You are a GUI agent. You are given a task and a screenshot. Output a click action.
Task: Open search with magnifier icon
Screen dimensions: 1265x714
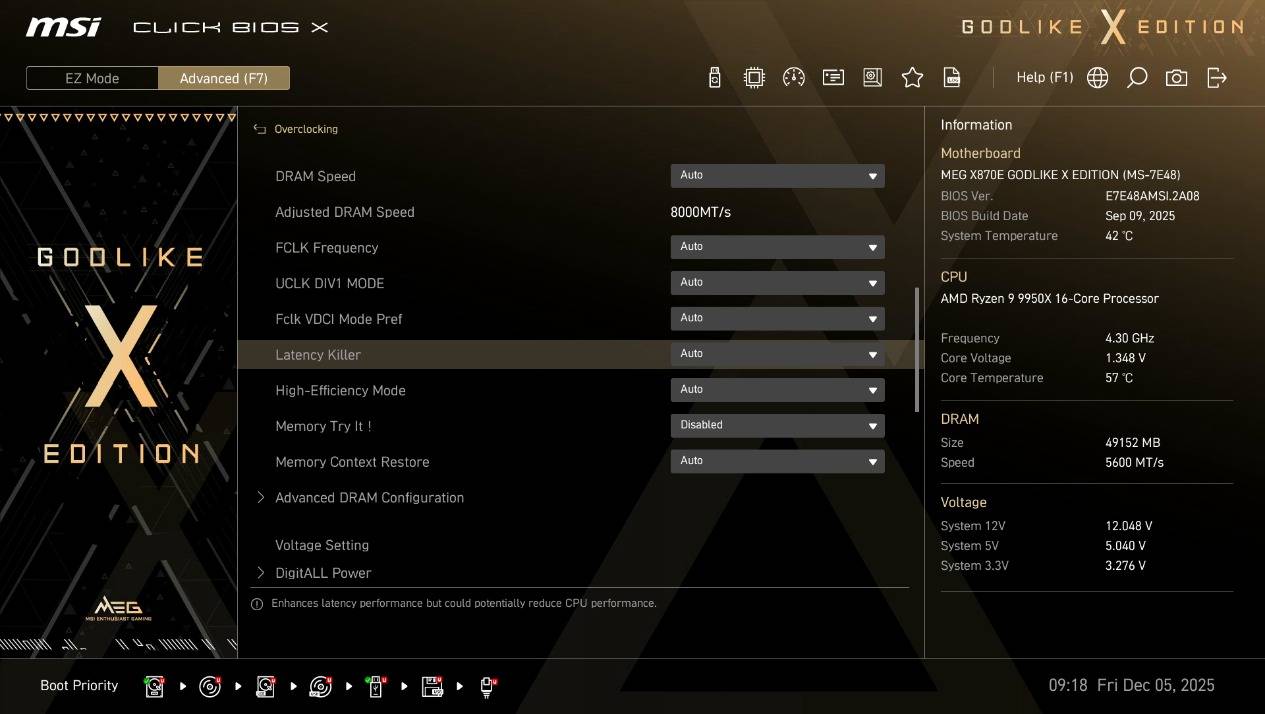click(x=1137, y=78)
